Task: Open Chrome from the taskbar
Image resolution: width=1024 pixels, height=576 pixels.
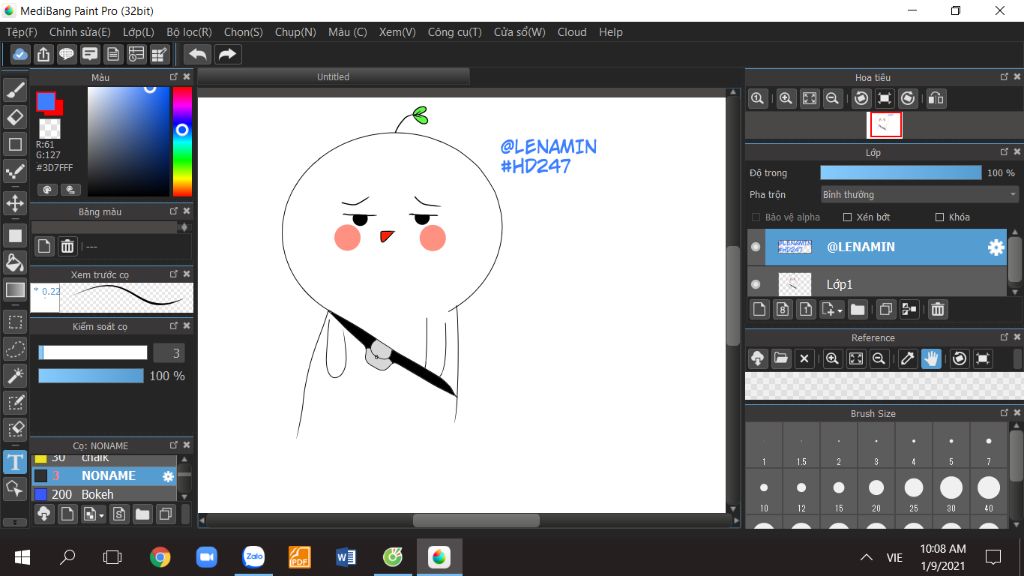Action: pos(160,557)
